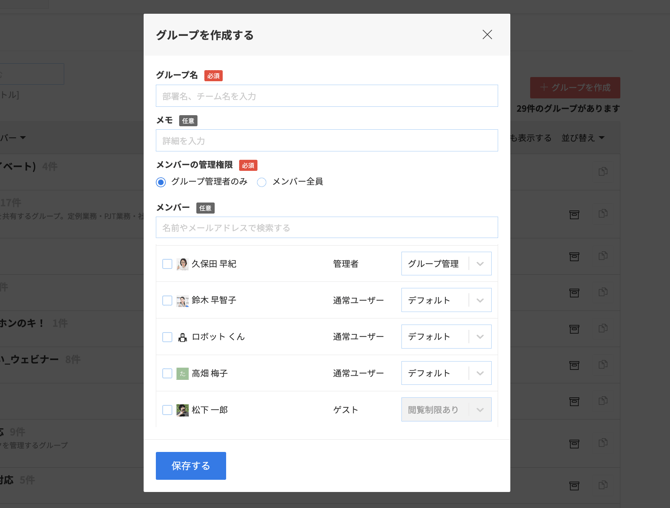The height and width of the screenshot is (508, 670).
Task: Click the archive icon in background row 'ホンのキ！ 1件'
Action: tap(574, 329)
